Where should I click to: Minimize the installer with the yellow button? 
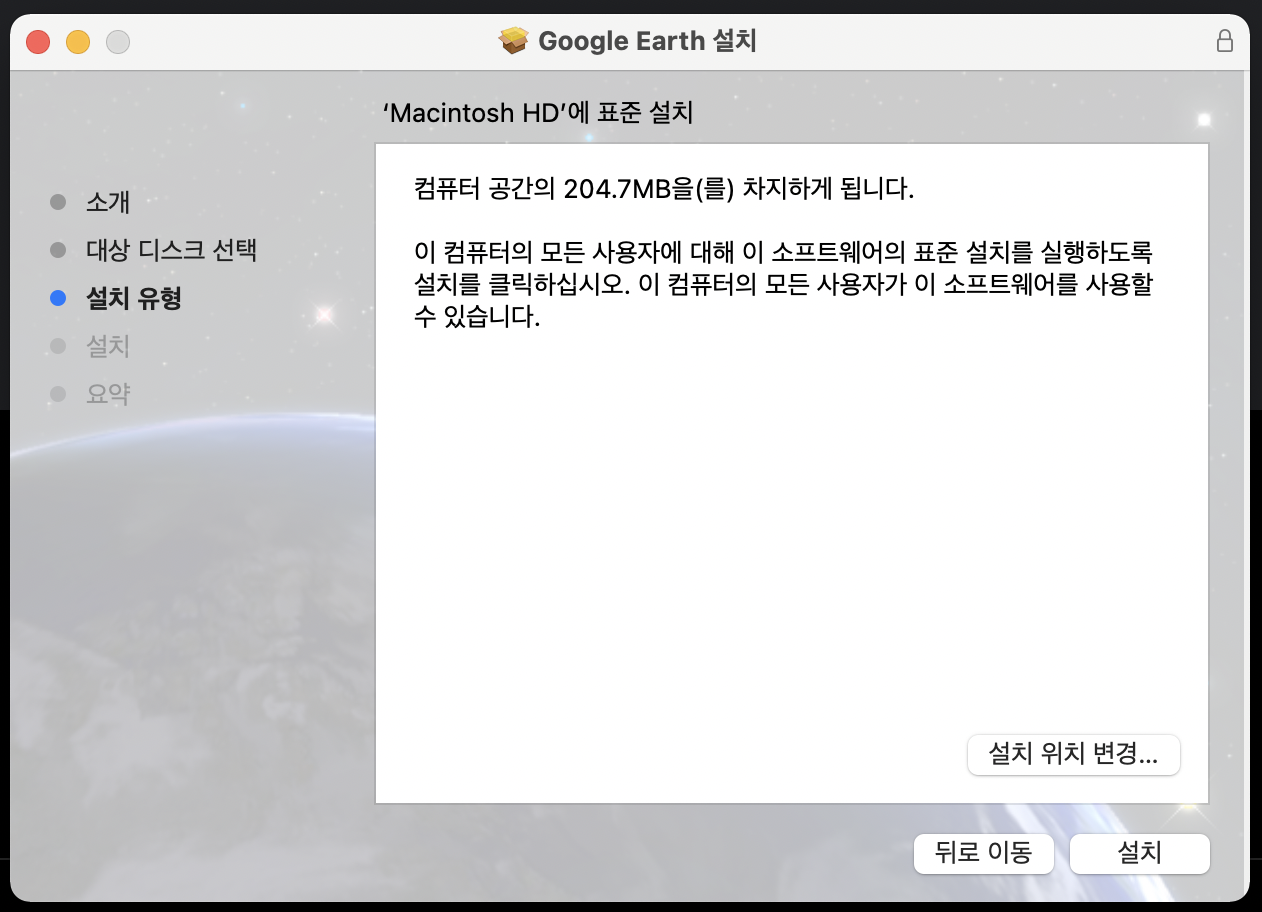pos(78,42)
